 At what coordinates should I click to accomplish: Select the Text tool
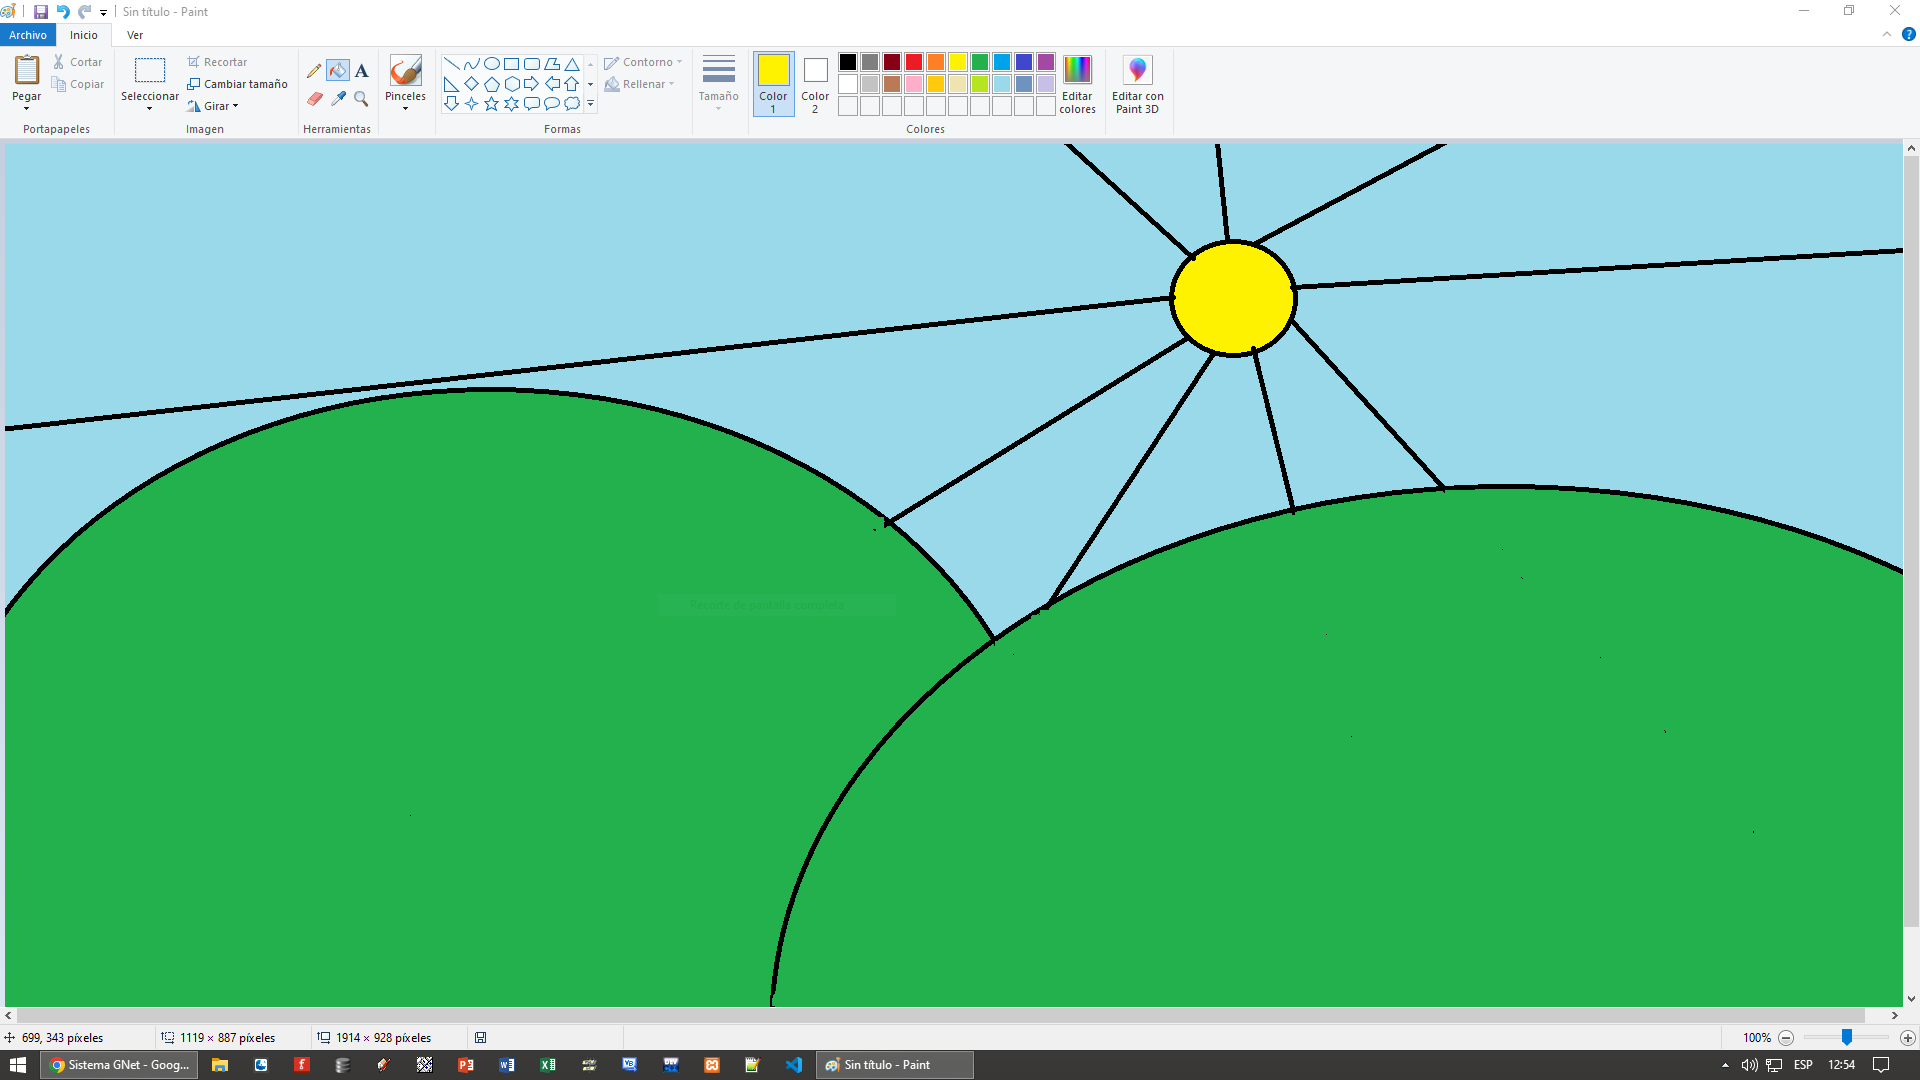(x=362, y=71)
